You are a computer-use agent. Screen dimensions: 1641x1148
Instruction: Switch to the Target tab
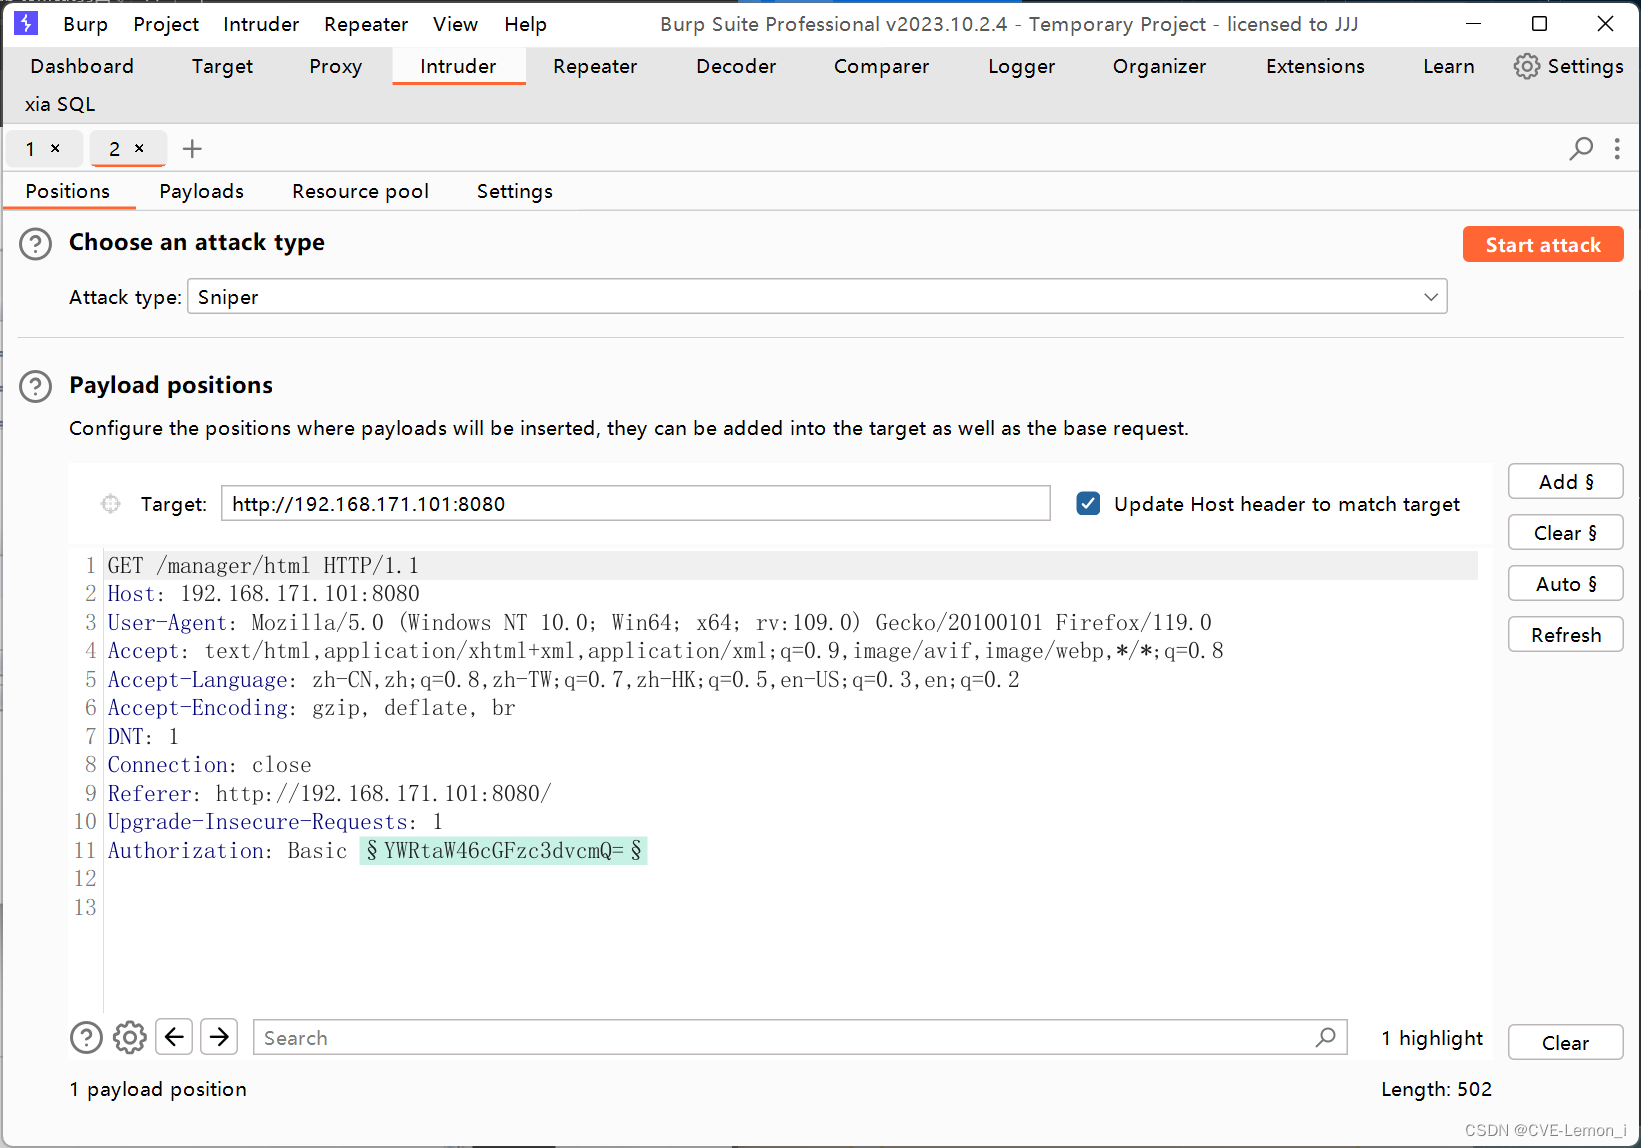click(x=222, y=66)
